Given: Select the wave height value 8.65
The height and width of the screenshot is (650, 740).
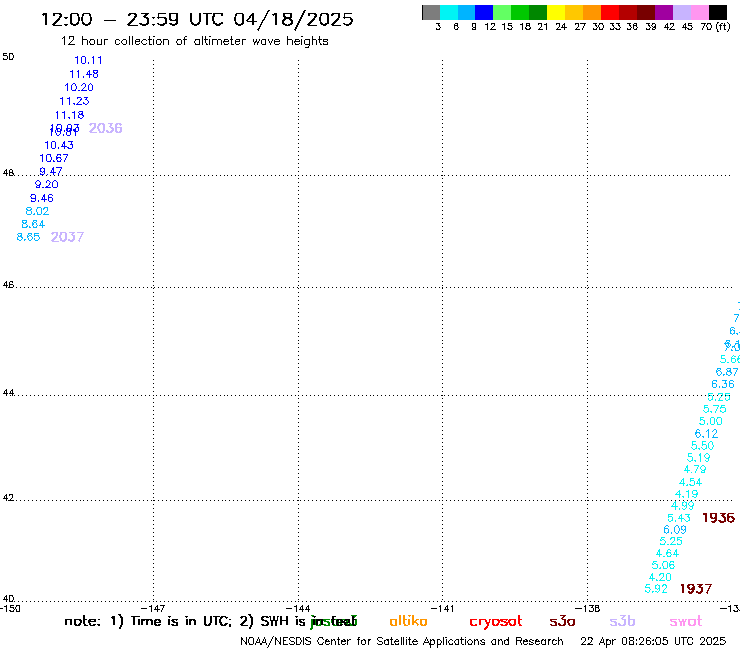Looking at the screenshot, I should point(28,237).
